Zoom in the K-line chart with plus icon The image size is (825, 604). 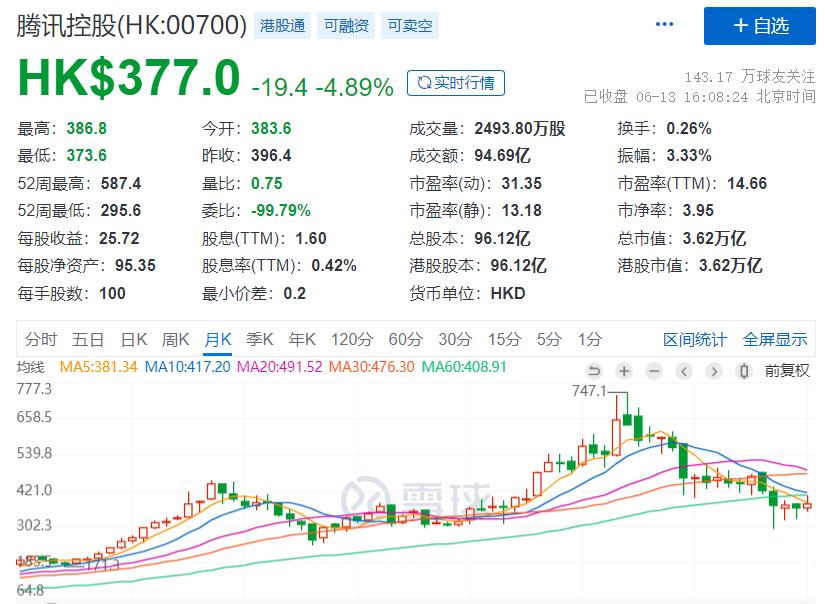[624, 370]
